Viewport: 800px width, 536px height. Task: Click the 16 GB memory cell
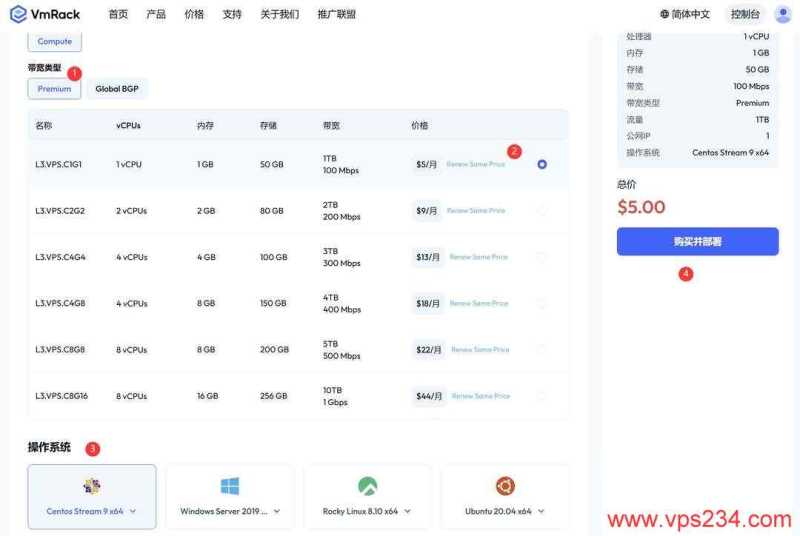[208, 396]
